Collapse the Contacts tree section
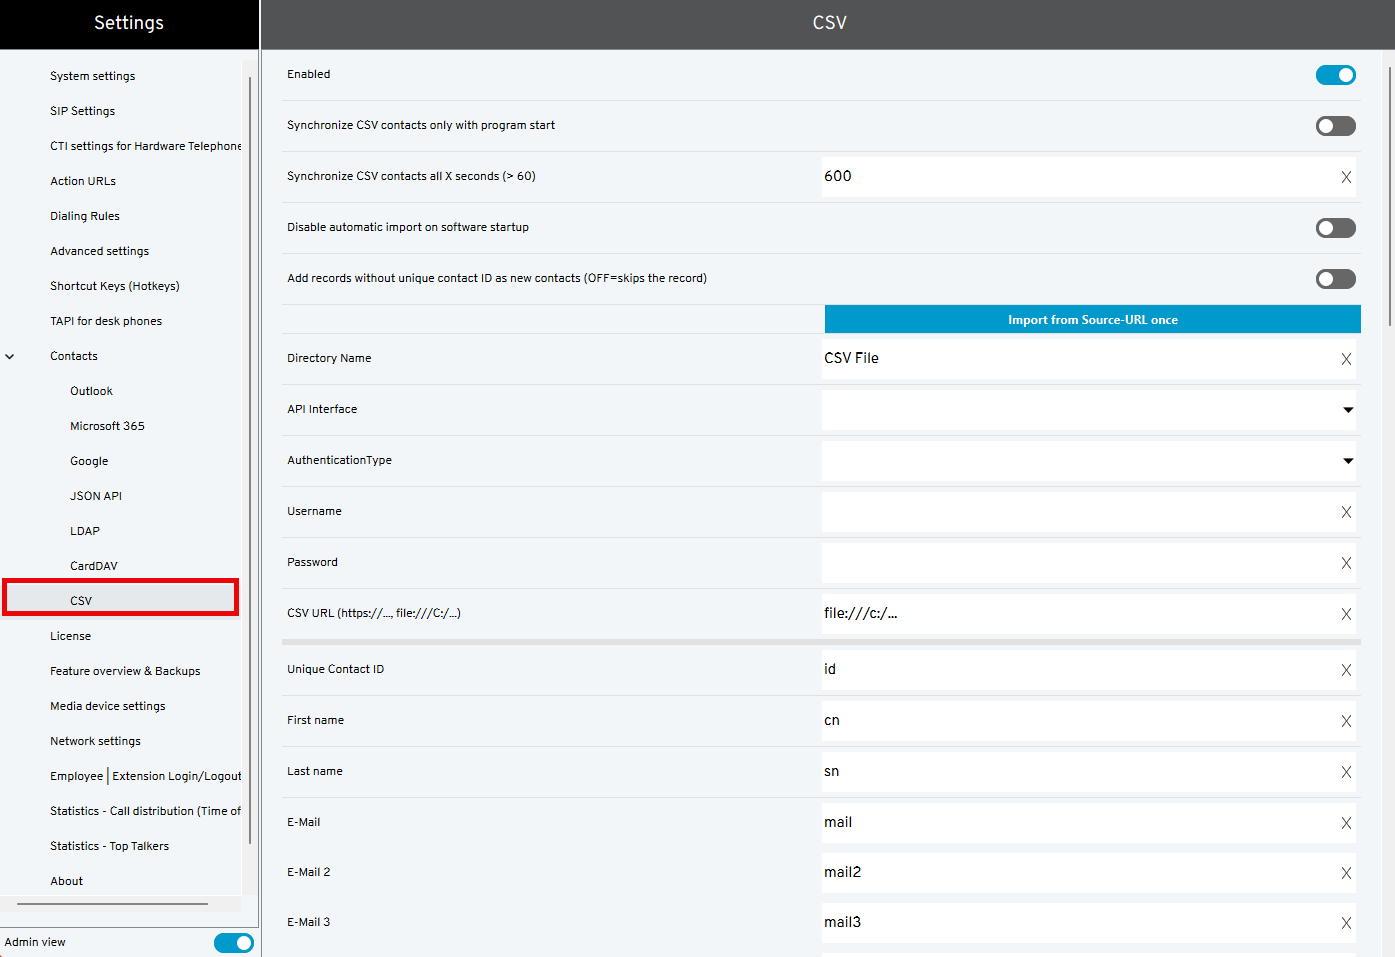 tap(10, 356)
